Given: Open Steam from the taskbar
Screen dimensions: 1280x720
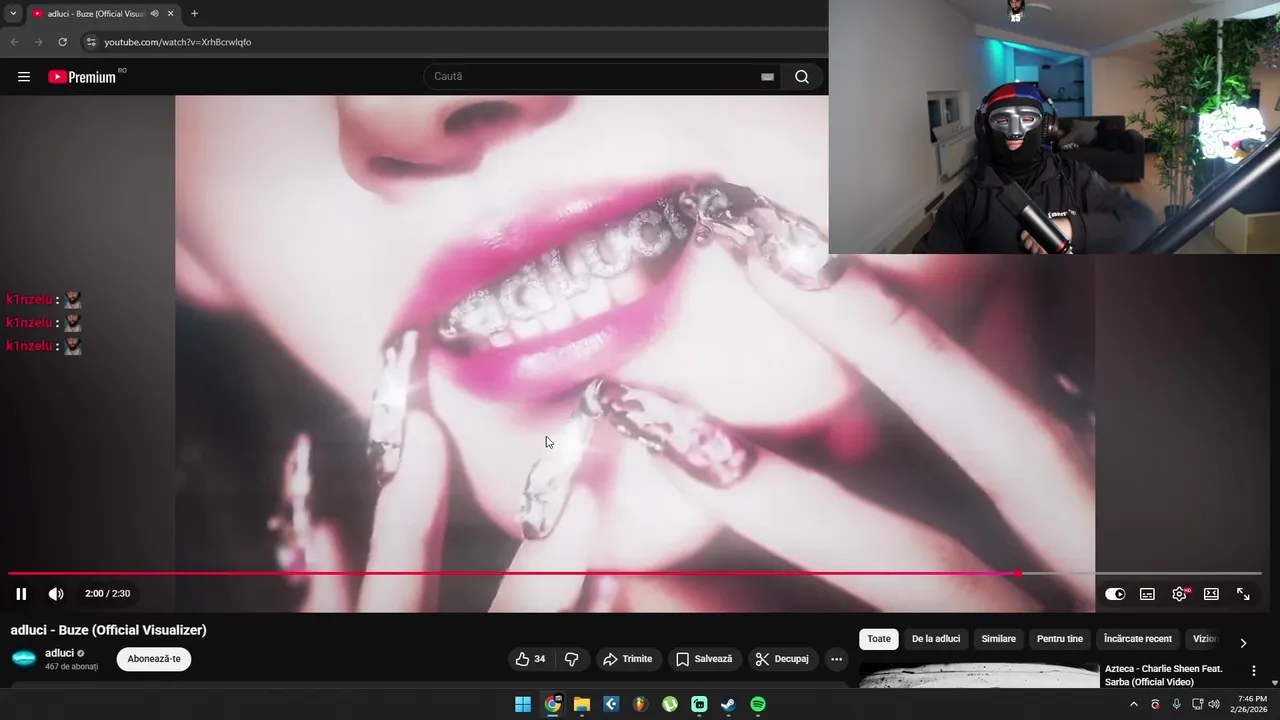Looking at the screenshot, I should coord(729,704).
